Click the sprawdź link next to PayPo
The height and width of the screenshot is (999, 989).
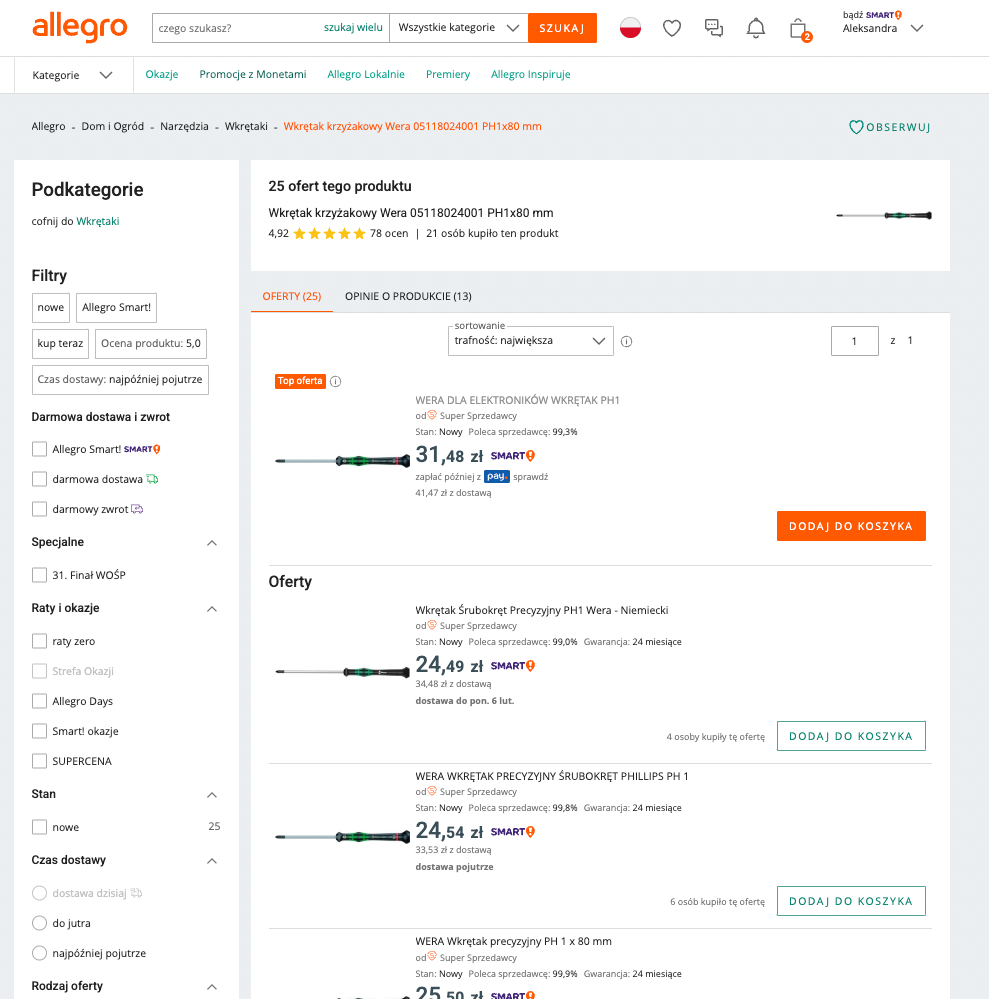(530, 477)
